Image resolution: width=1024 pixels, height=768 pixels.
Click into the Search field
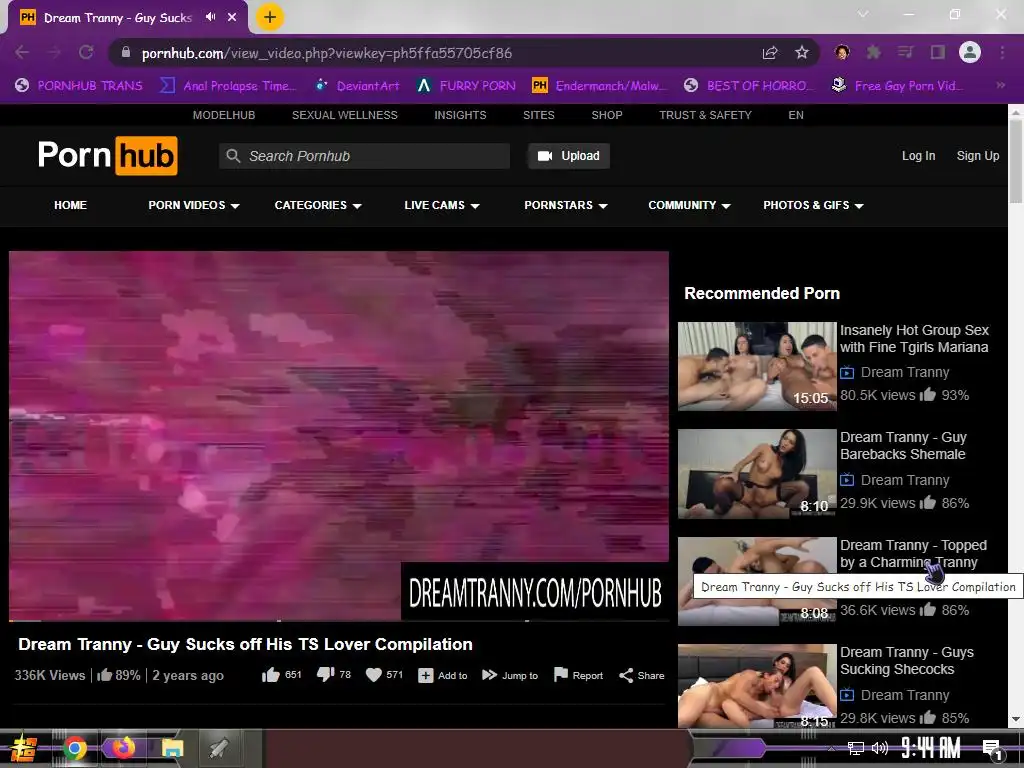(364, 156)
